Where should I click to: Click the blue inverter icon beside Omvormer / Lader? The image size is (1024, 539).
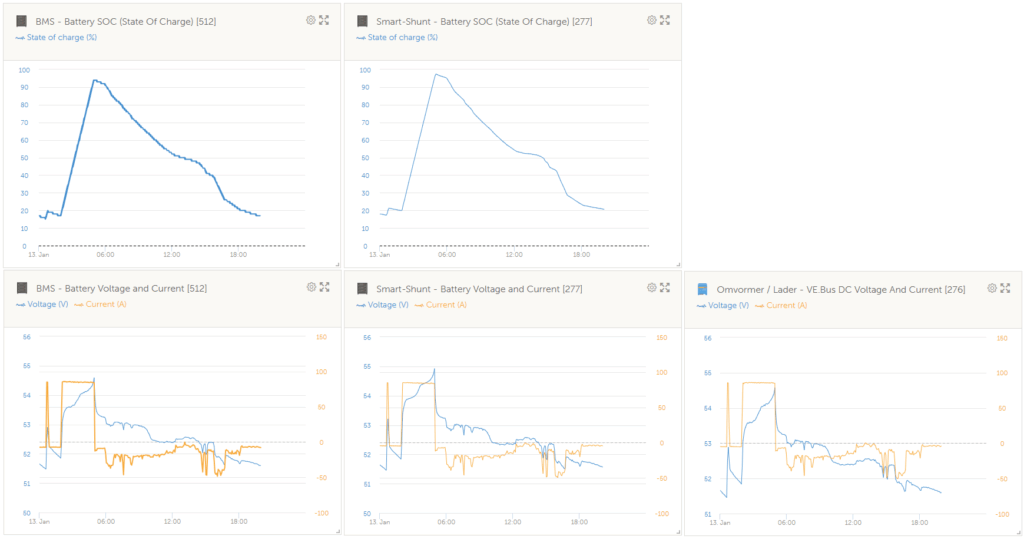pyautogui.click(x=703, y=289)
